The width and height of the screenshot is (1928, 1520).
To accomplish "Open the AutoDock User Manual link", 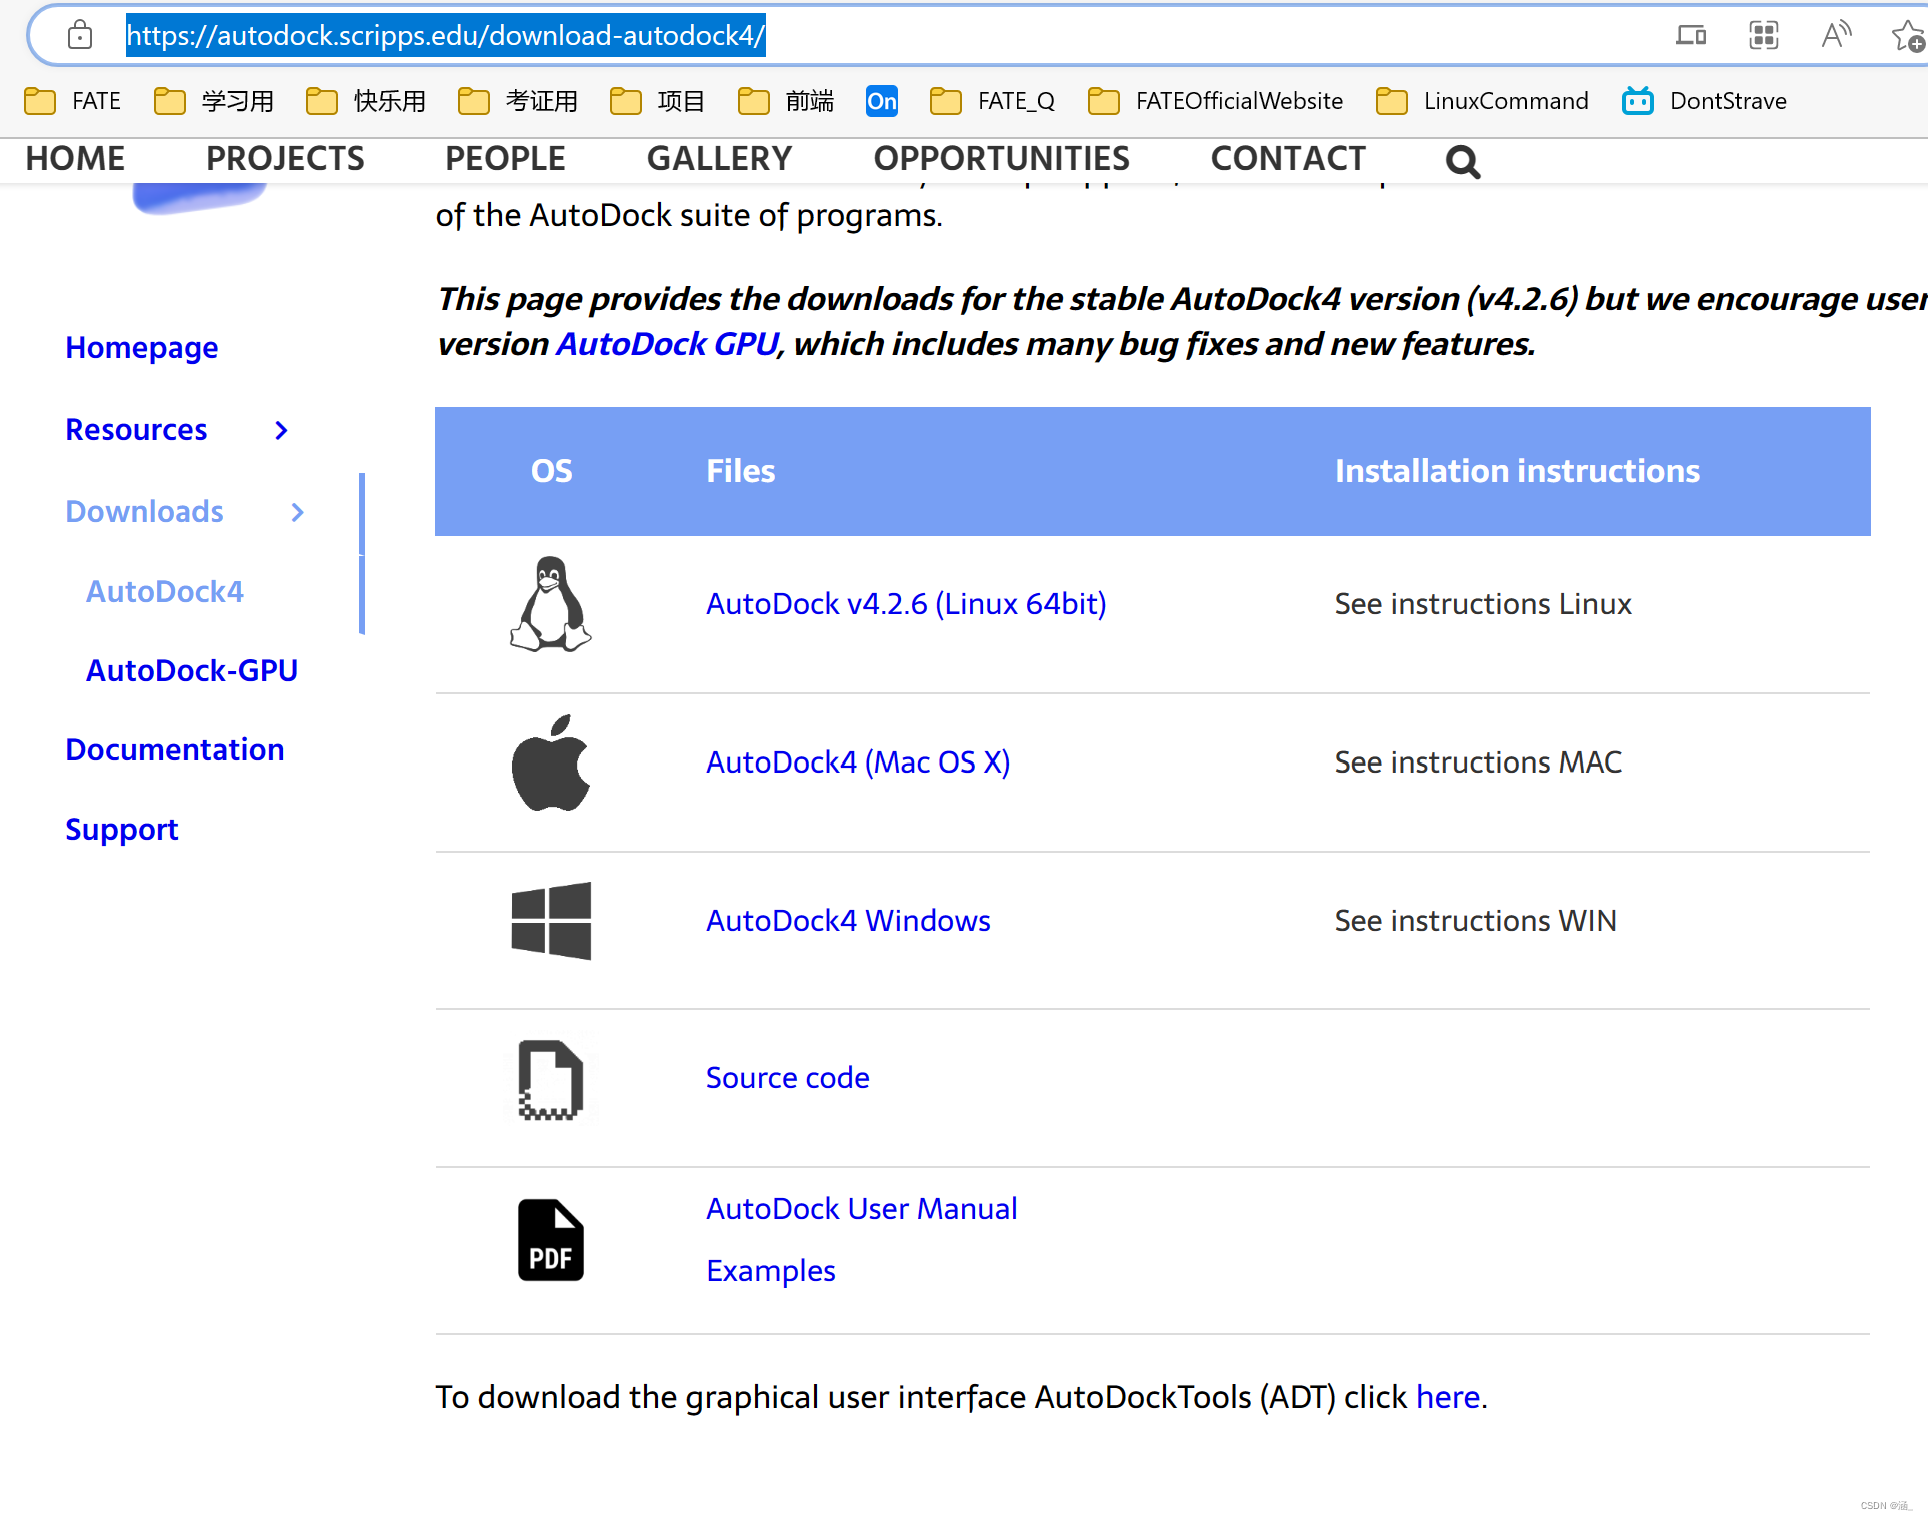I will point(861,1209).
